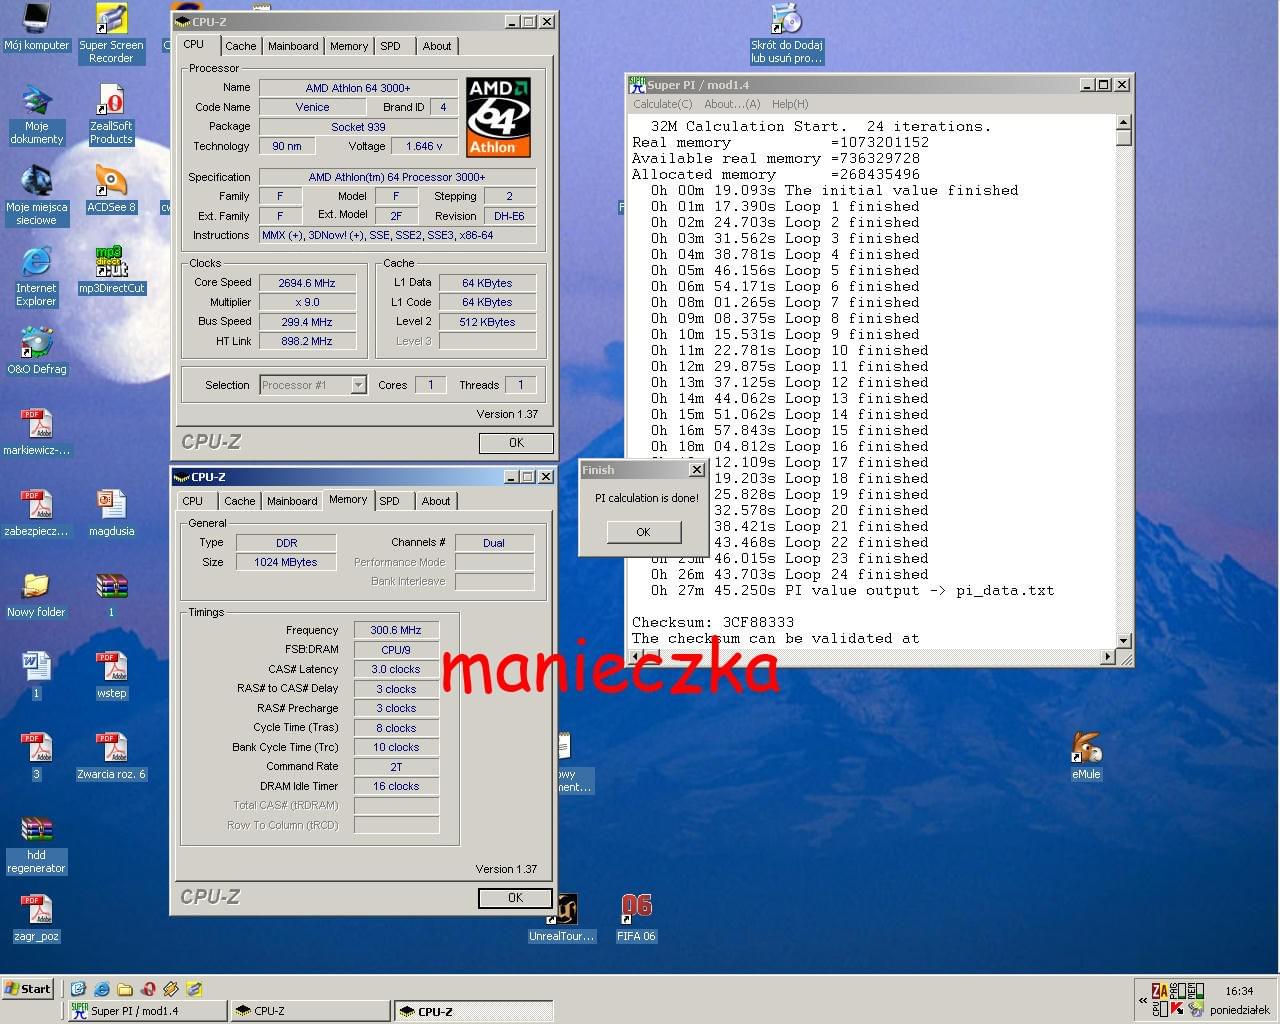Select the Skrót do Dodaj lub usuń shortcut

787,34
